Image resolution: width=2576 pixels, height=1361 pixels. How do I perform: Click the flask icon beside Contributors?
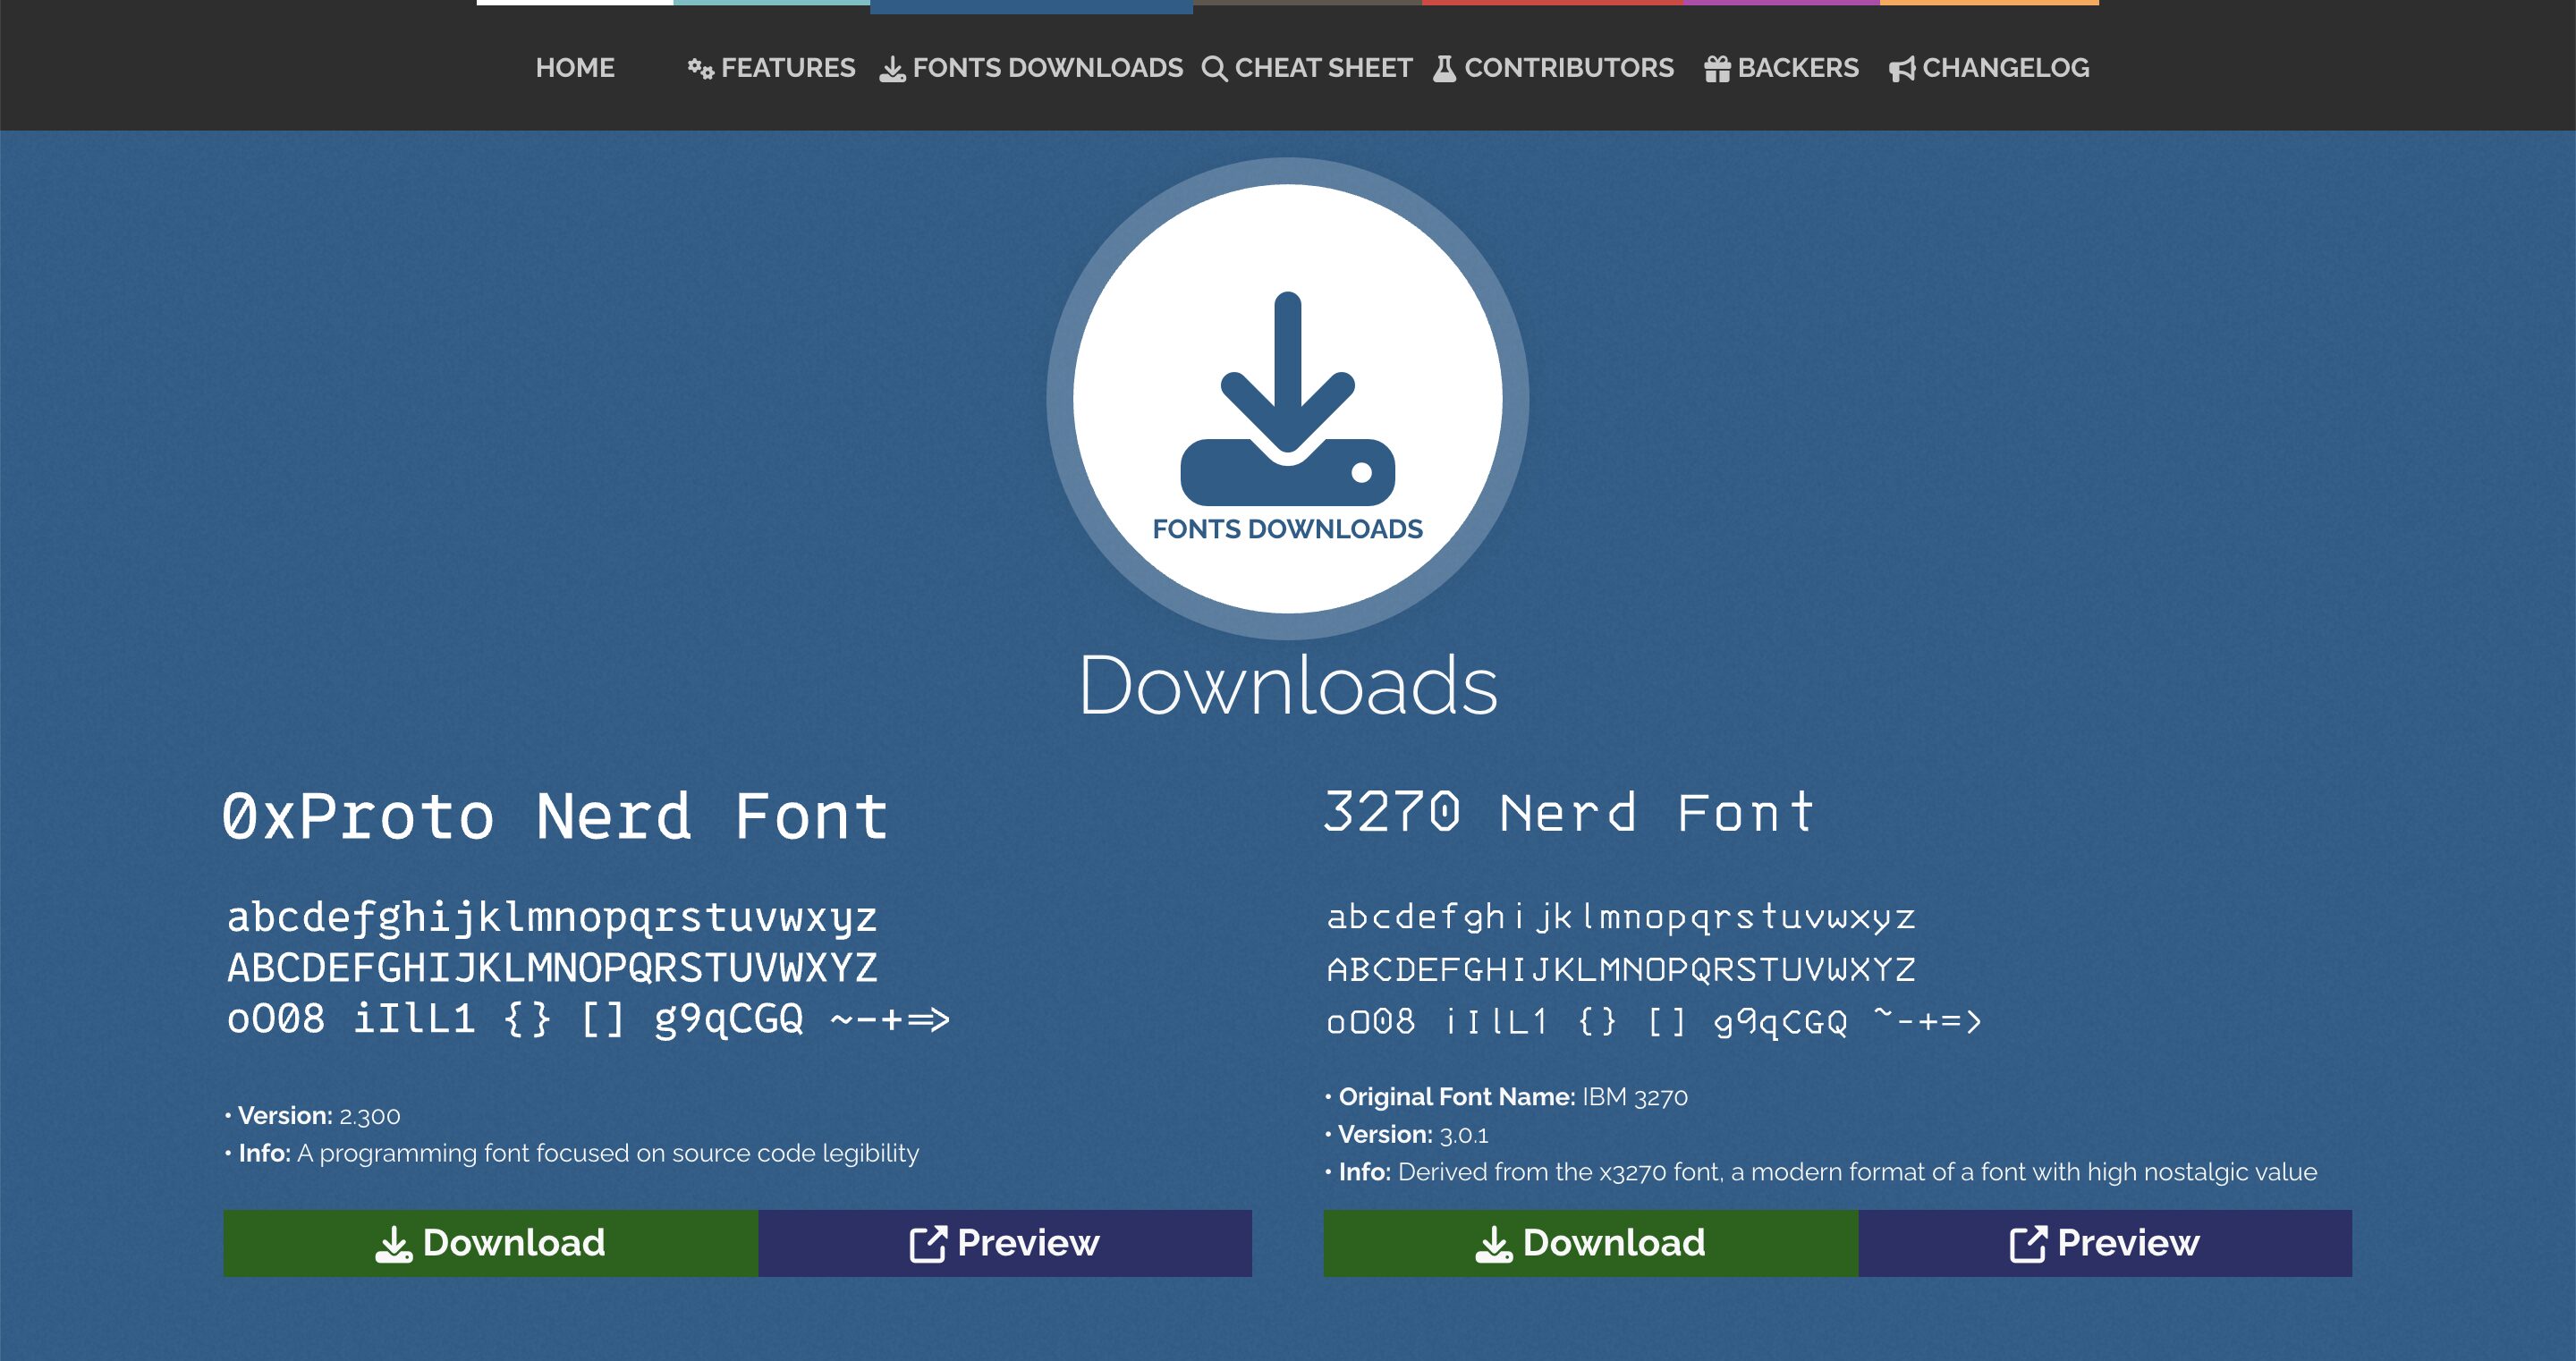[1444, 68]
